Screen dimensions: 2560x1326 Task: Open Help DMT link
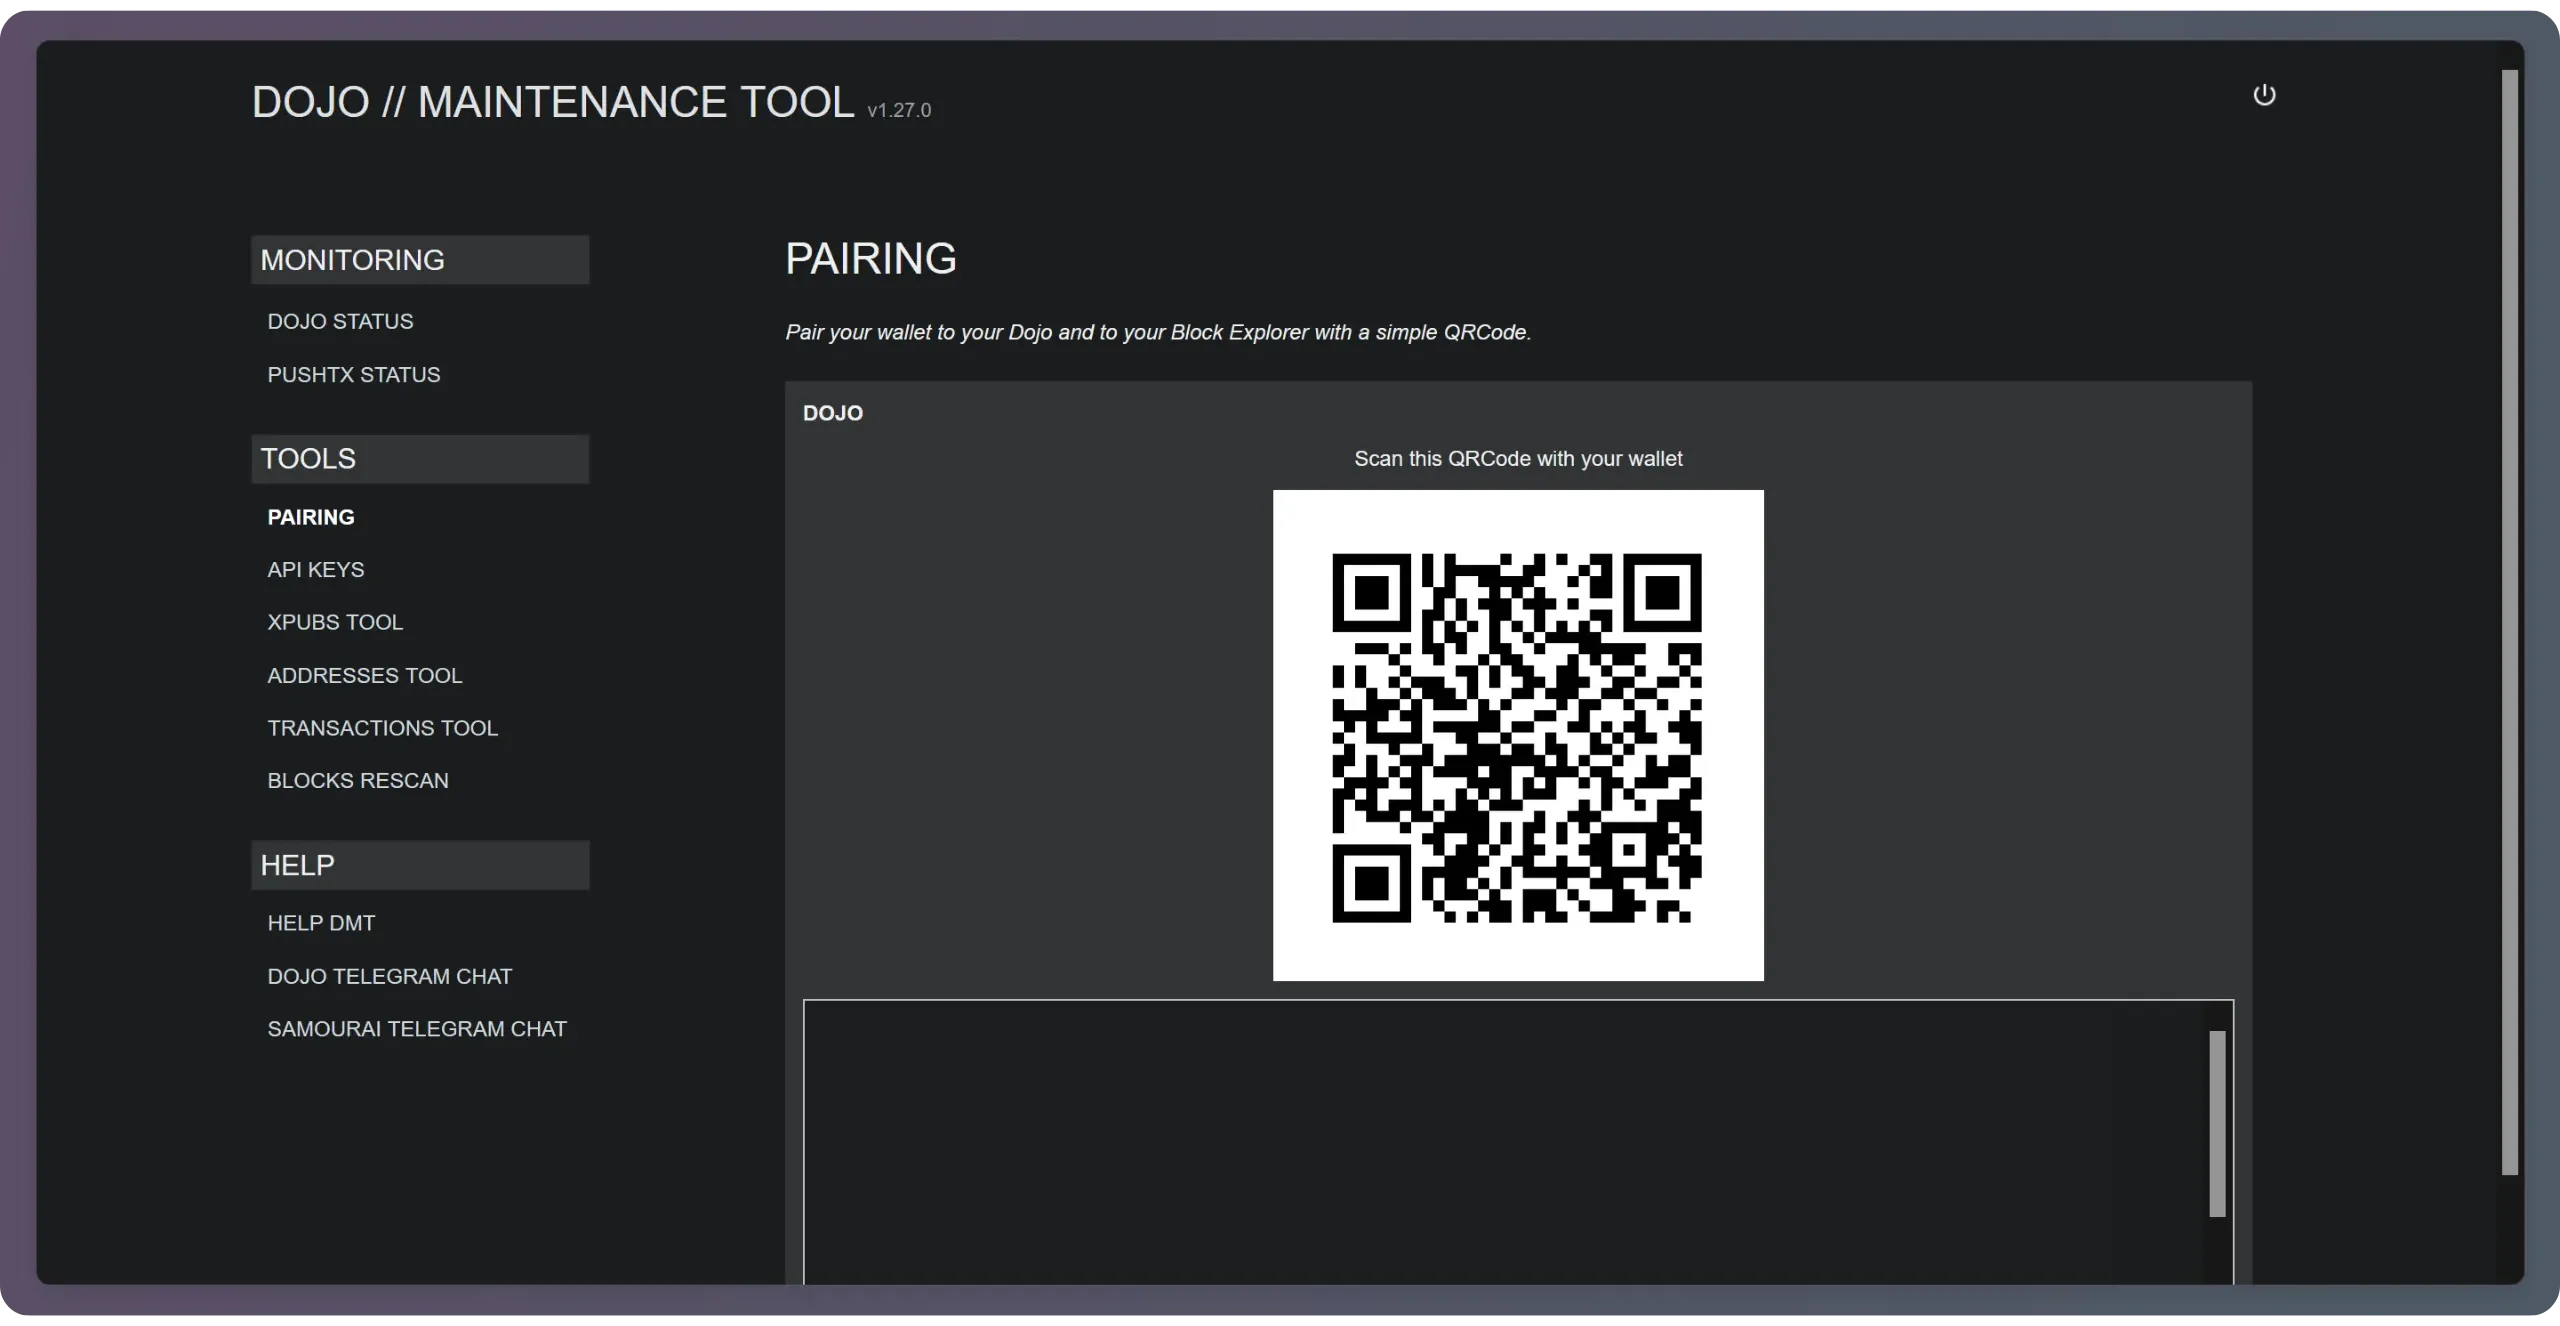(x=321, y=923)
